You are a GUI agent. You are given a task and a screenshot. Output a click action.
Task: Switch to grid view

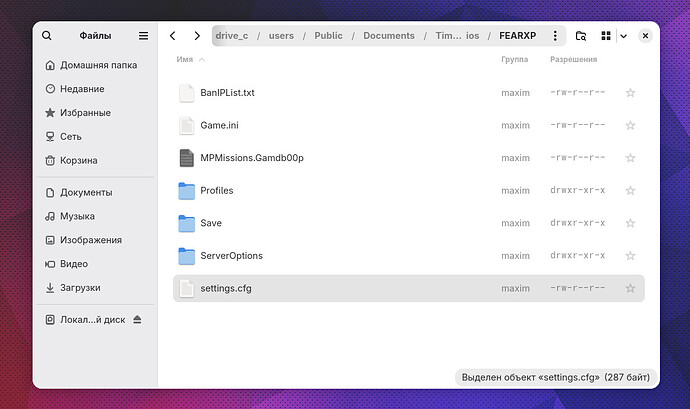[x=606, y=36]
